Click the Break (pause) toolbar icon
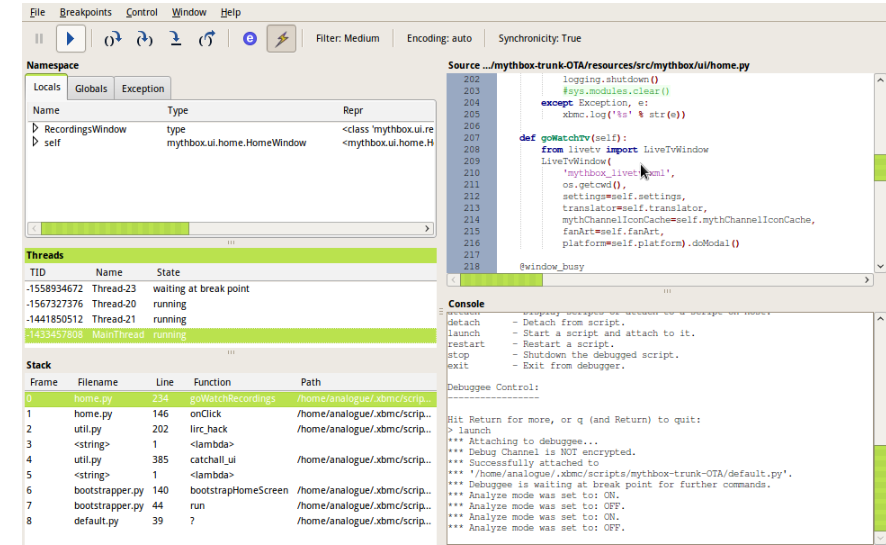 point(39,39)
